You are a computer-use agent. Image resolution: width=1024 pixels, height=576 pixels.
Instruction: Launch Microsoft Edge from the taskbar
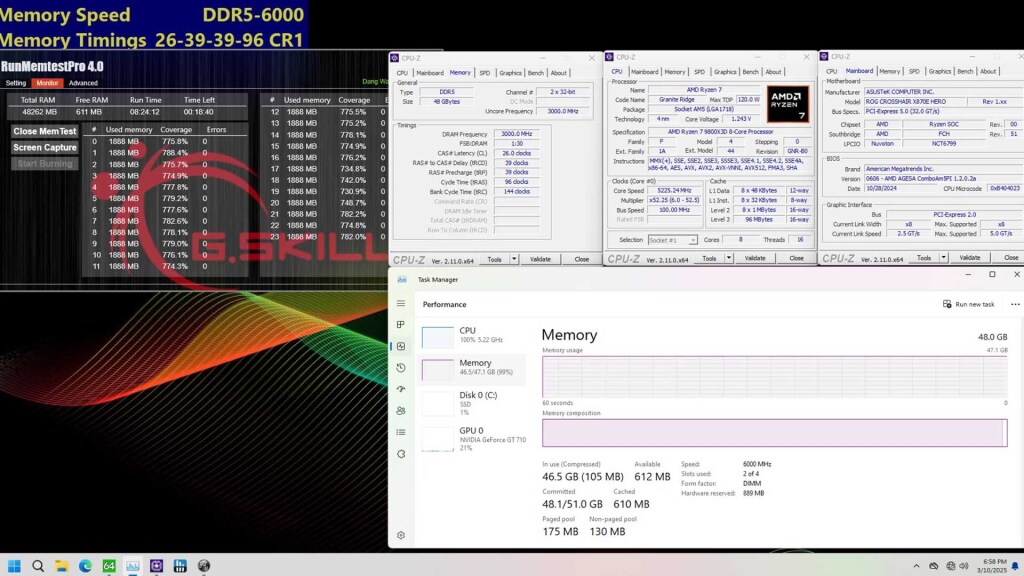(85, 566)
